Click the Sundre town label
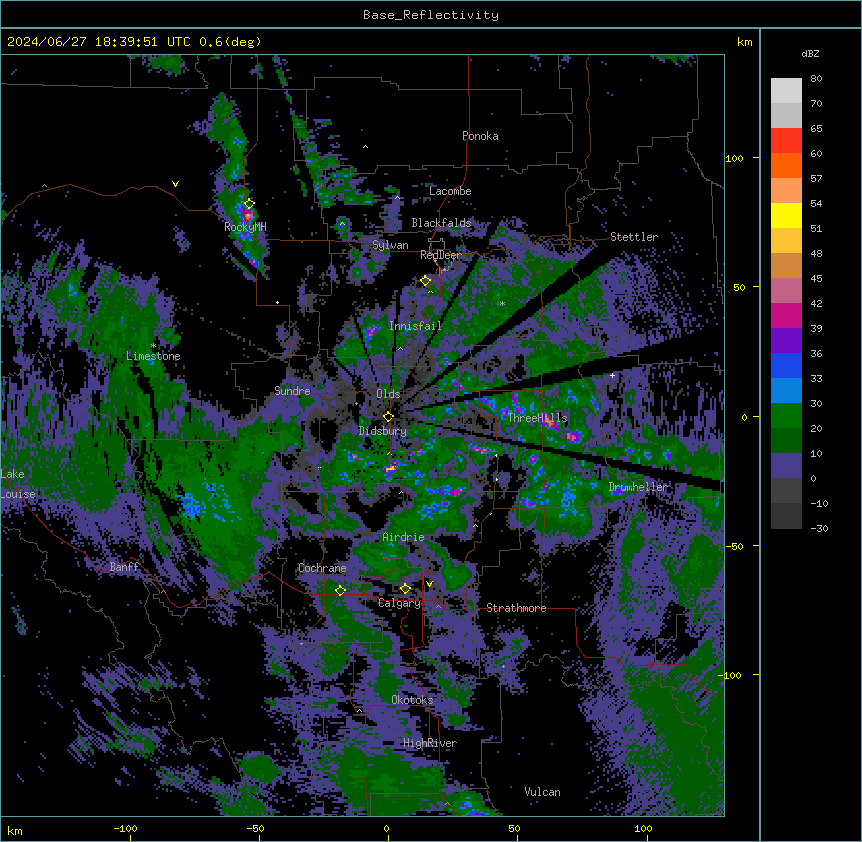Image resolution: width=862 pixels, height=842 pixels. point(292,391)
